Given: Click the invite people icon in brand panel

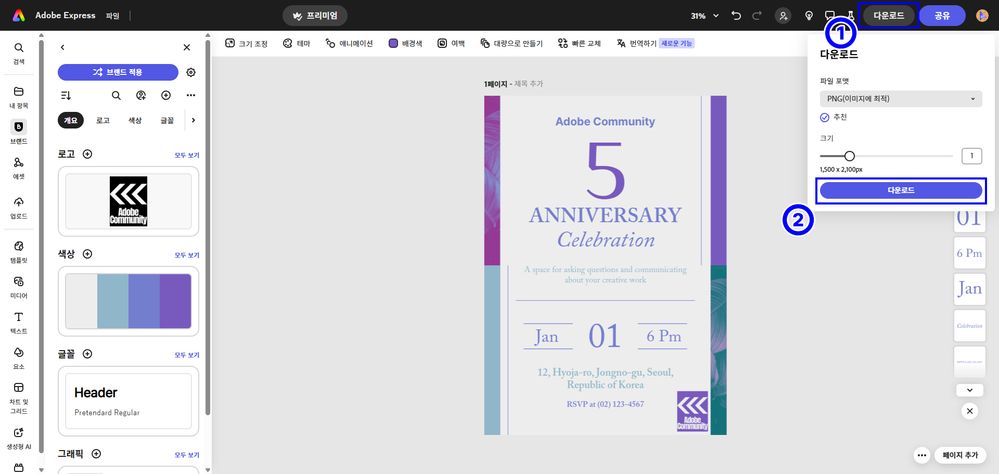Looking at the screenshot, I should [141, 96].
